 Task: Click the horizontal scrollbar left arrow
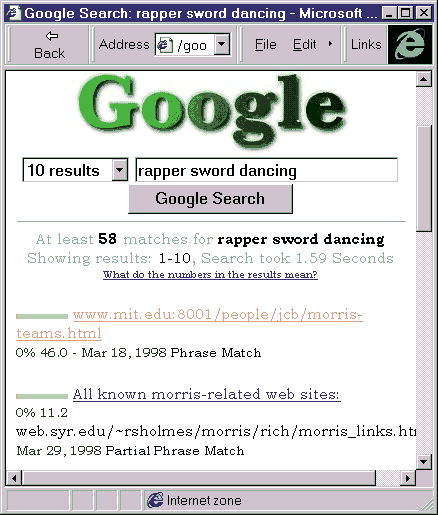coord(14,478)
